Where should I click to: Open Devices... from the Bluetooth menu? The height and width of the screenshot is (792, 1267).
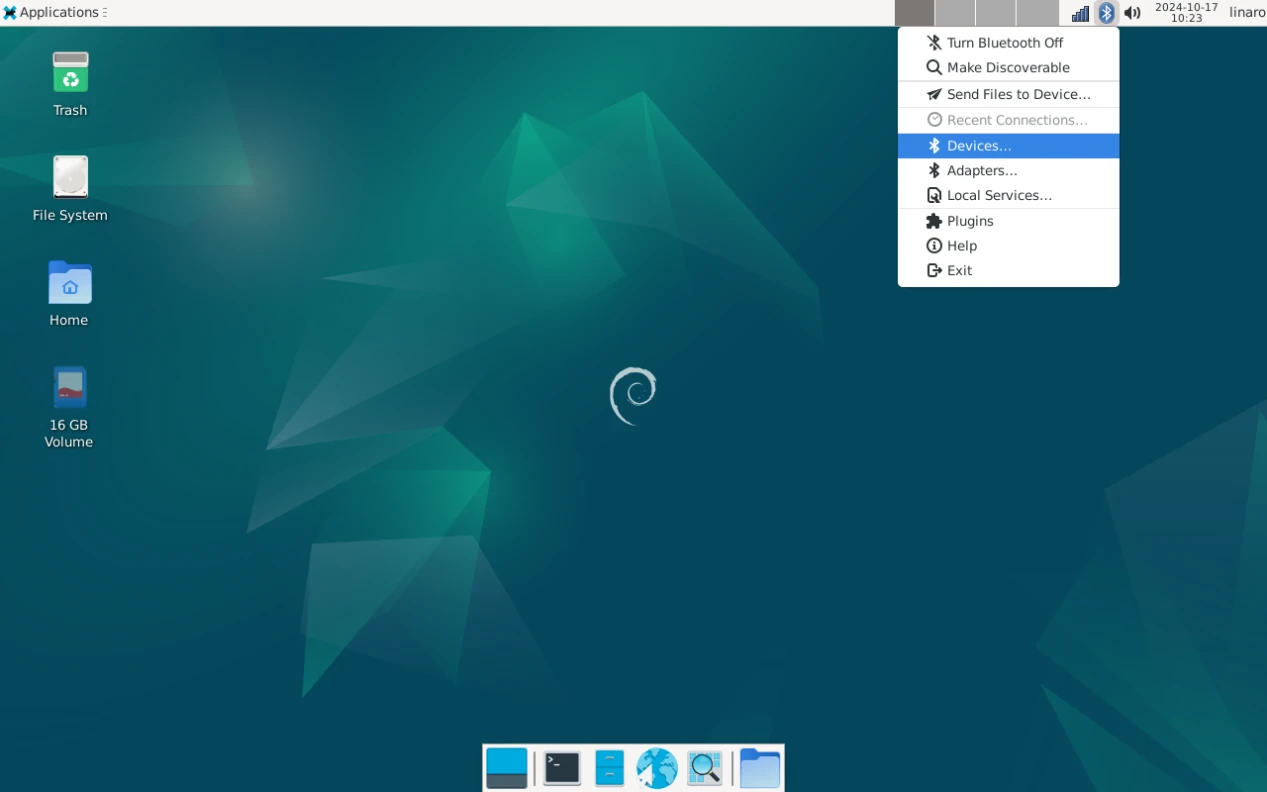click(1008, 146)
